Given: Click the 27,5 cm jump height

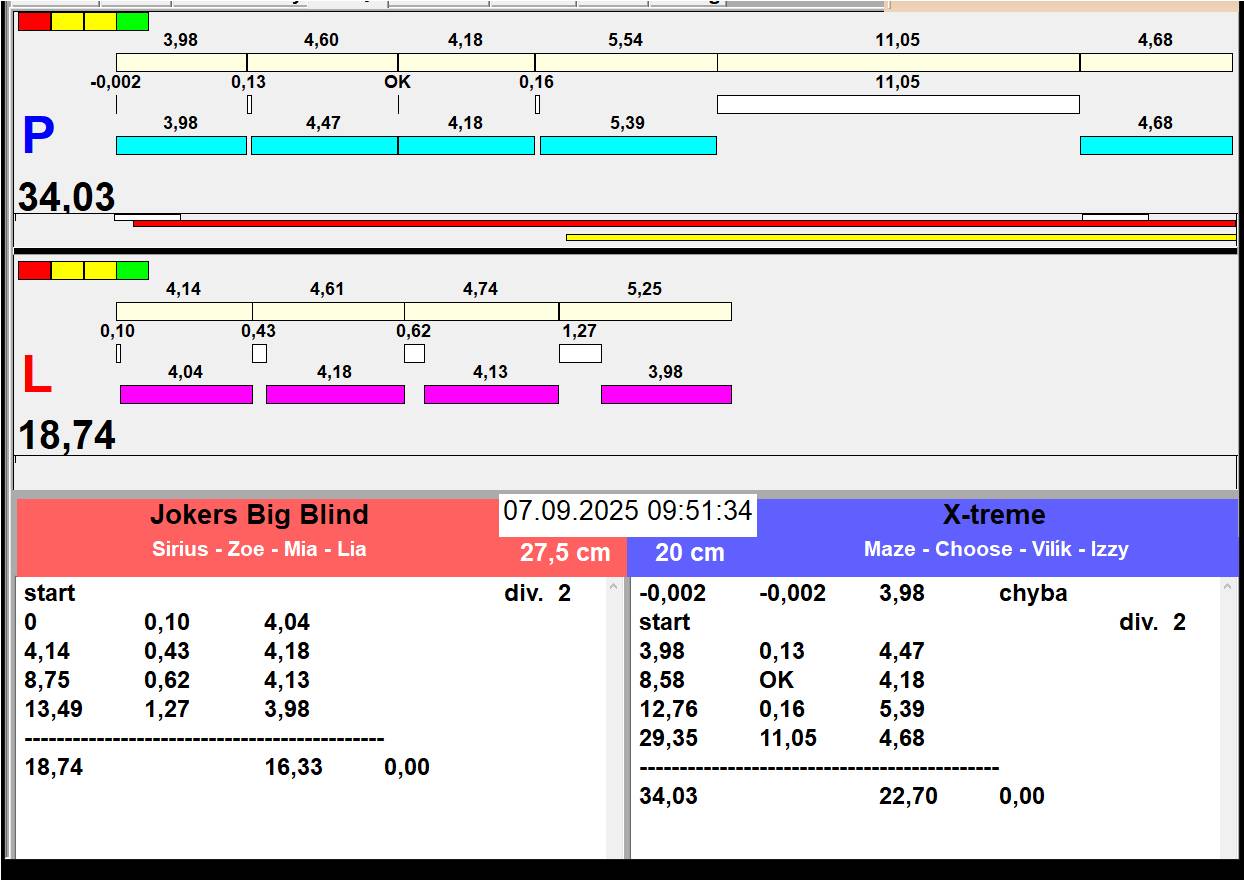Looking at the screenshot, I should (565, 552).
